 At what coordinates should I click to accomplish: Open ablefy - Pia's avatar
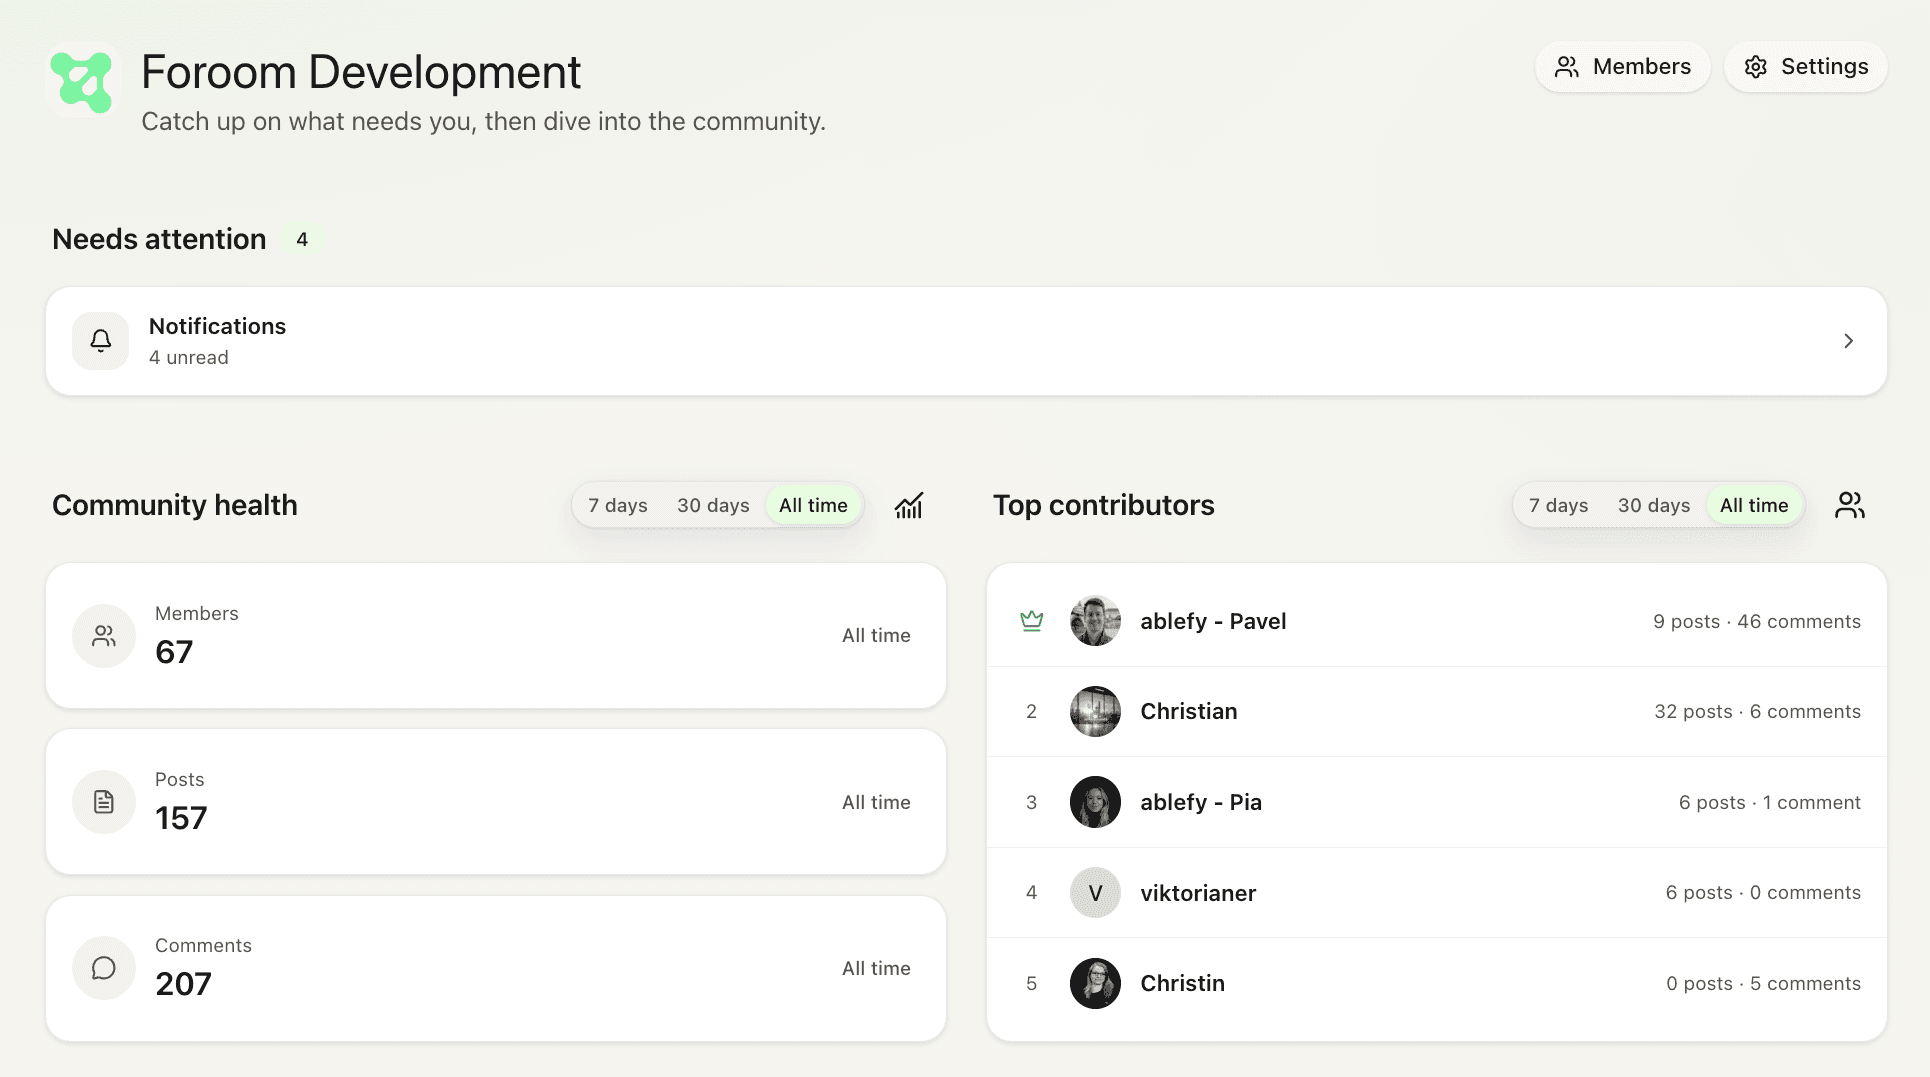point(1095,802)
